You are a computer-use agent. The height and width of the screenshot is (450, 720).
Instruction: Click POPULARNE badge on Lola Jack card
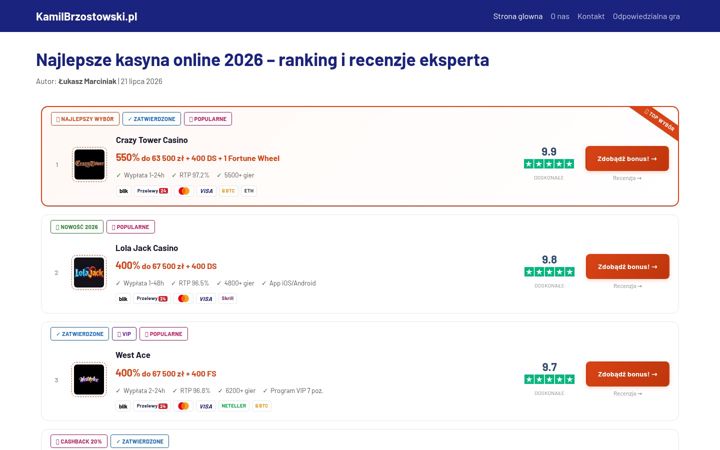click(x=130, y=227)
